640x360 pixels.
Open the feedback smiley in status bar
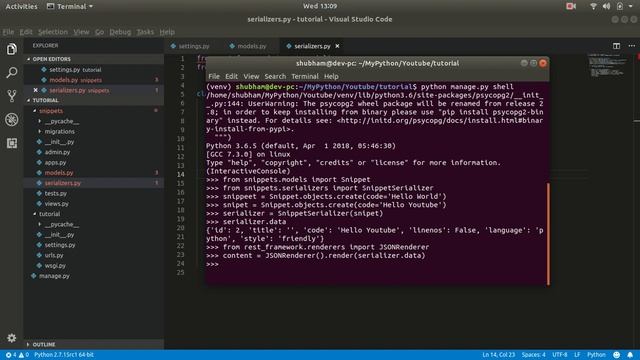point(617,355)
